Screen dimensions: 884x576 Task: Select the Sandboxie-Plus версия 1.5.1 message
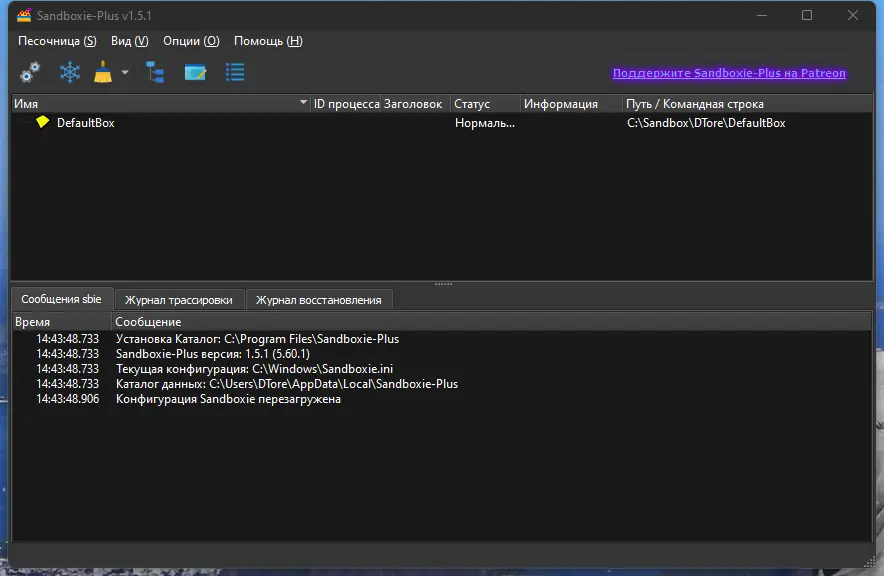point(213,354)
